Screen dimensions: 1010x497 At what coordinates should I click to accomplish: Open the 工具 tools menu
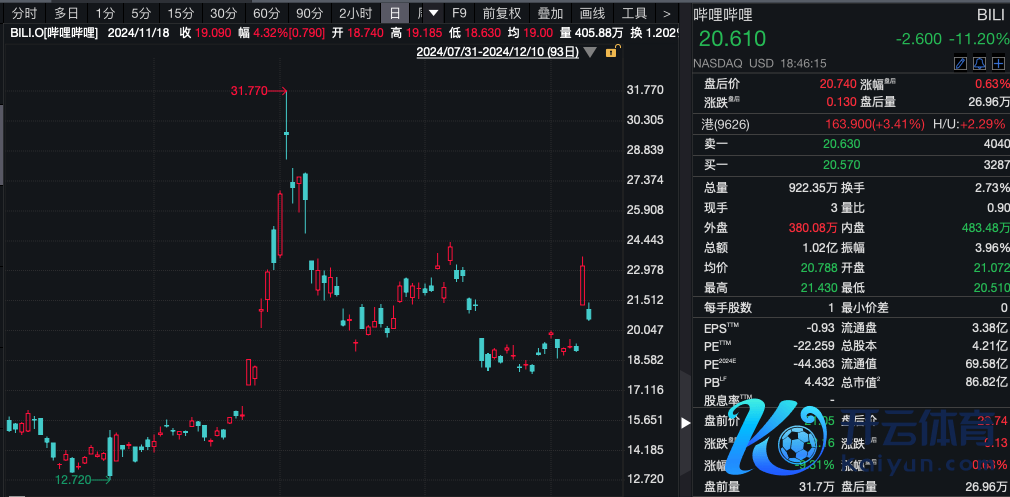(x=634, y=14)
